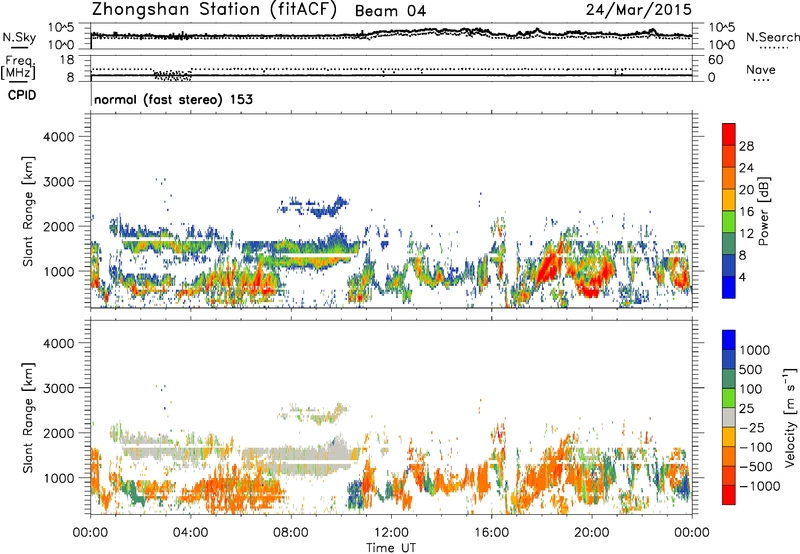Click the velocity colorbar value '1000'
The width and height of the screenshot is (800, 554).
click(755, 350)
